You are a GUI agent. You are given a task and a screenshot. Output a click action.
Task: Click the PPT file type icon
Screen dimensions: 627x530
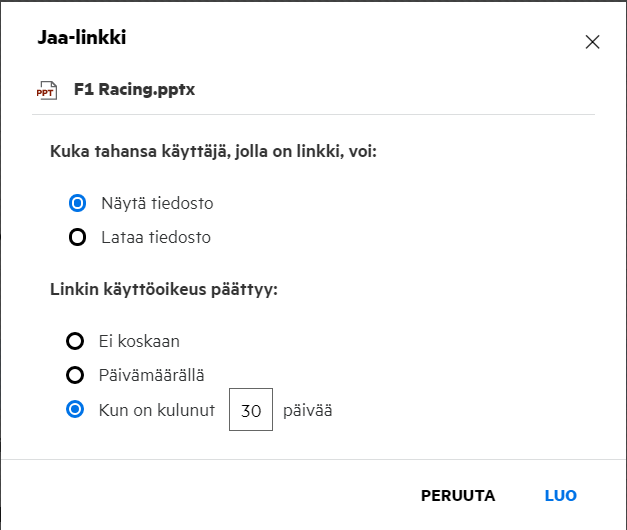(x=46, y=90)
